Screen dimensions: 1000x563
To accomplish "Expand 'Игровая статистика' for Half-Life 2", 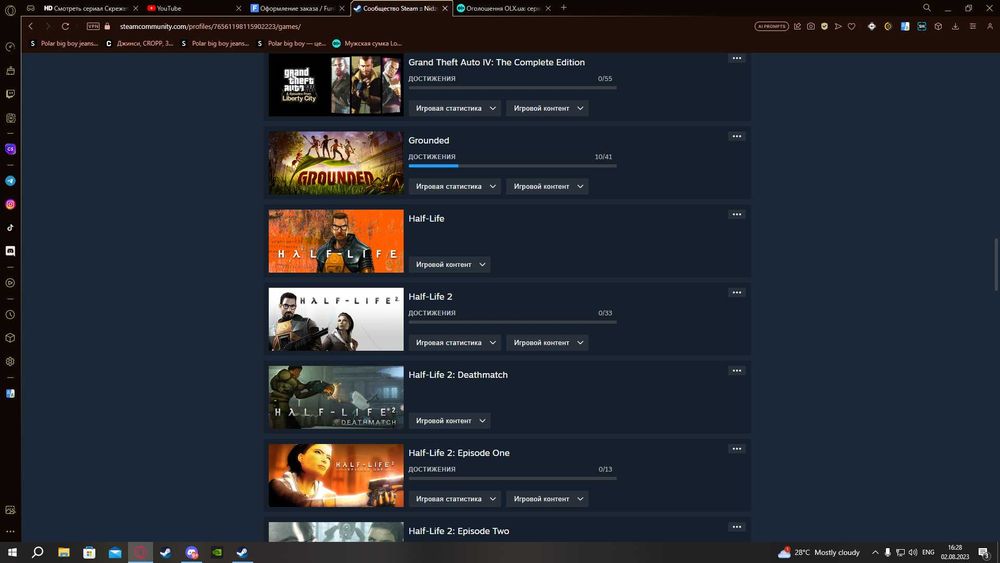I will coord(455,342).
